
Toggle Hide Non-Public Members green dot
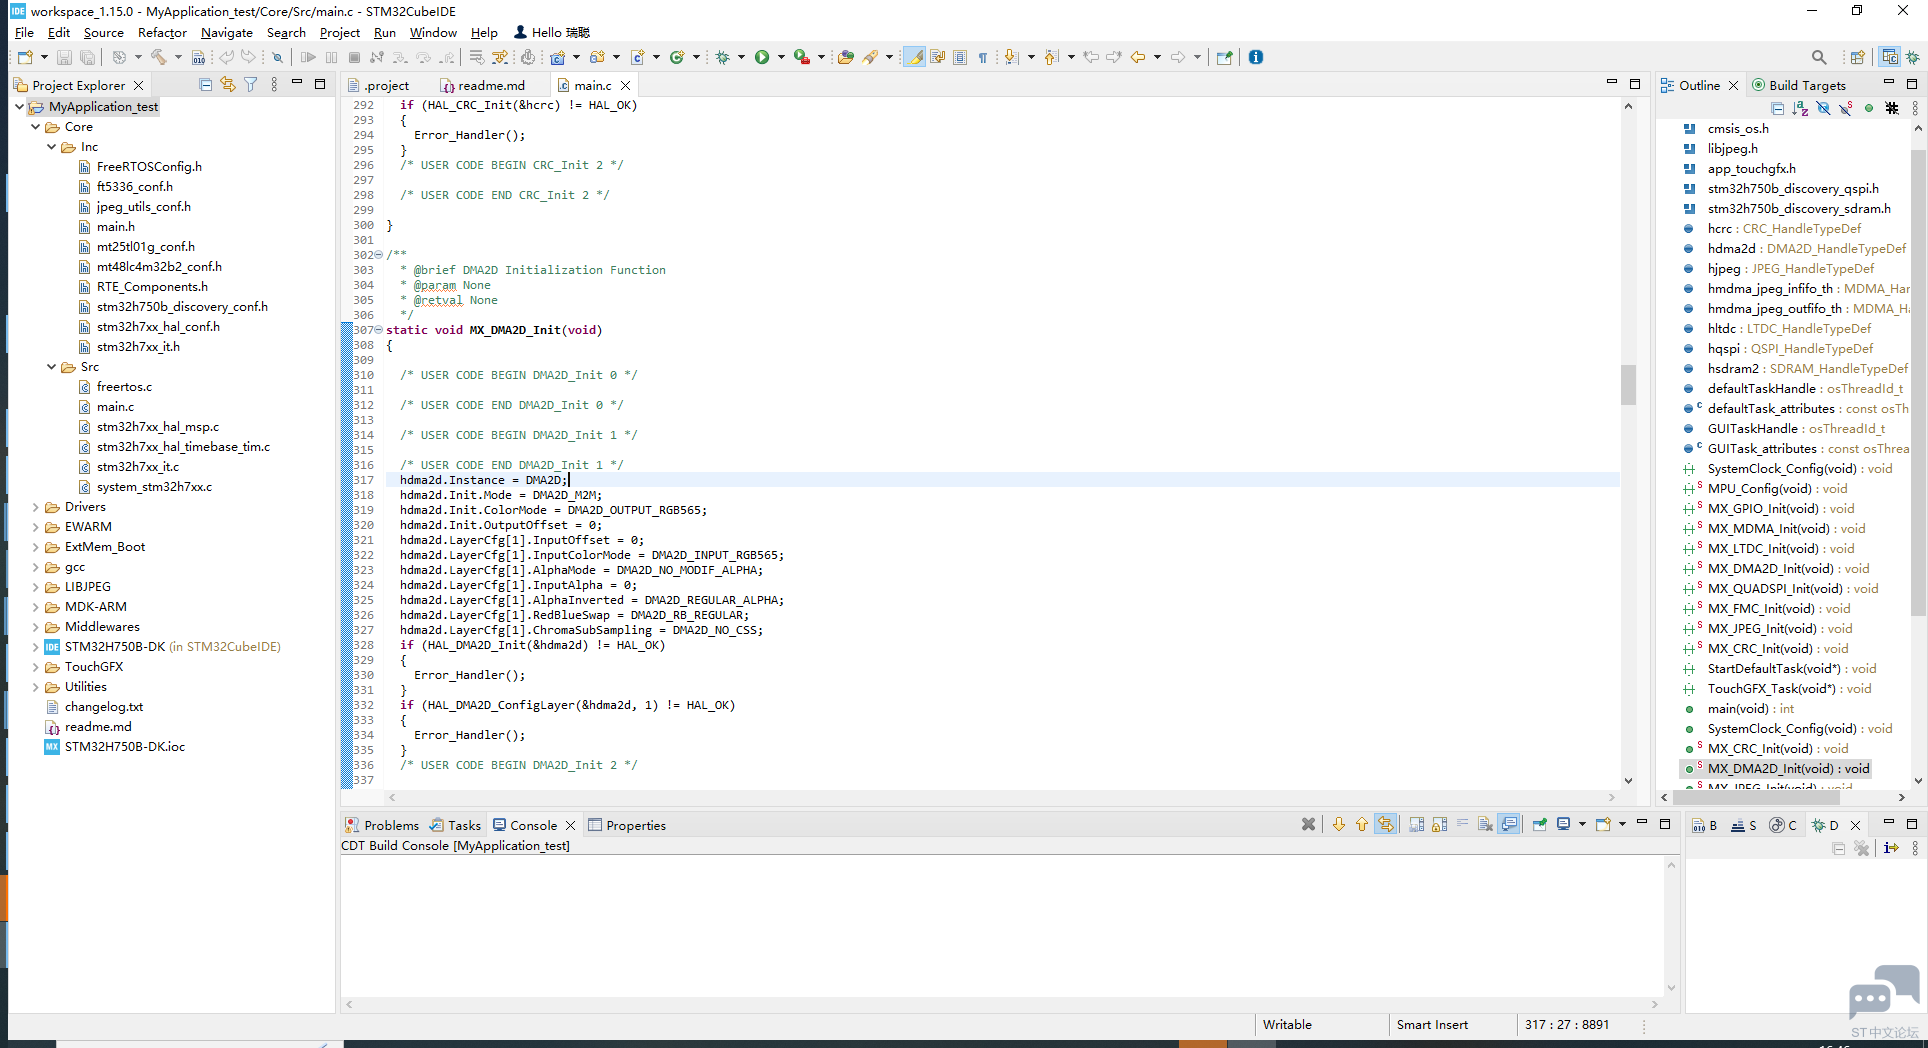pos(1868,108)
